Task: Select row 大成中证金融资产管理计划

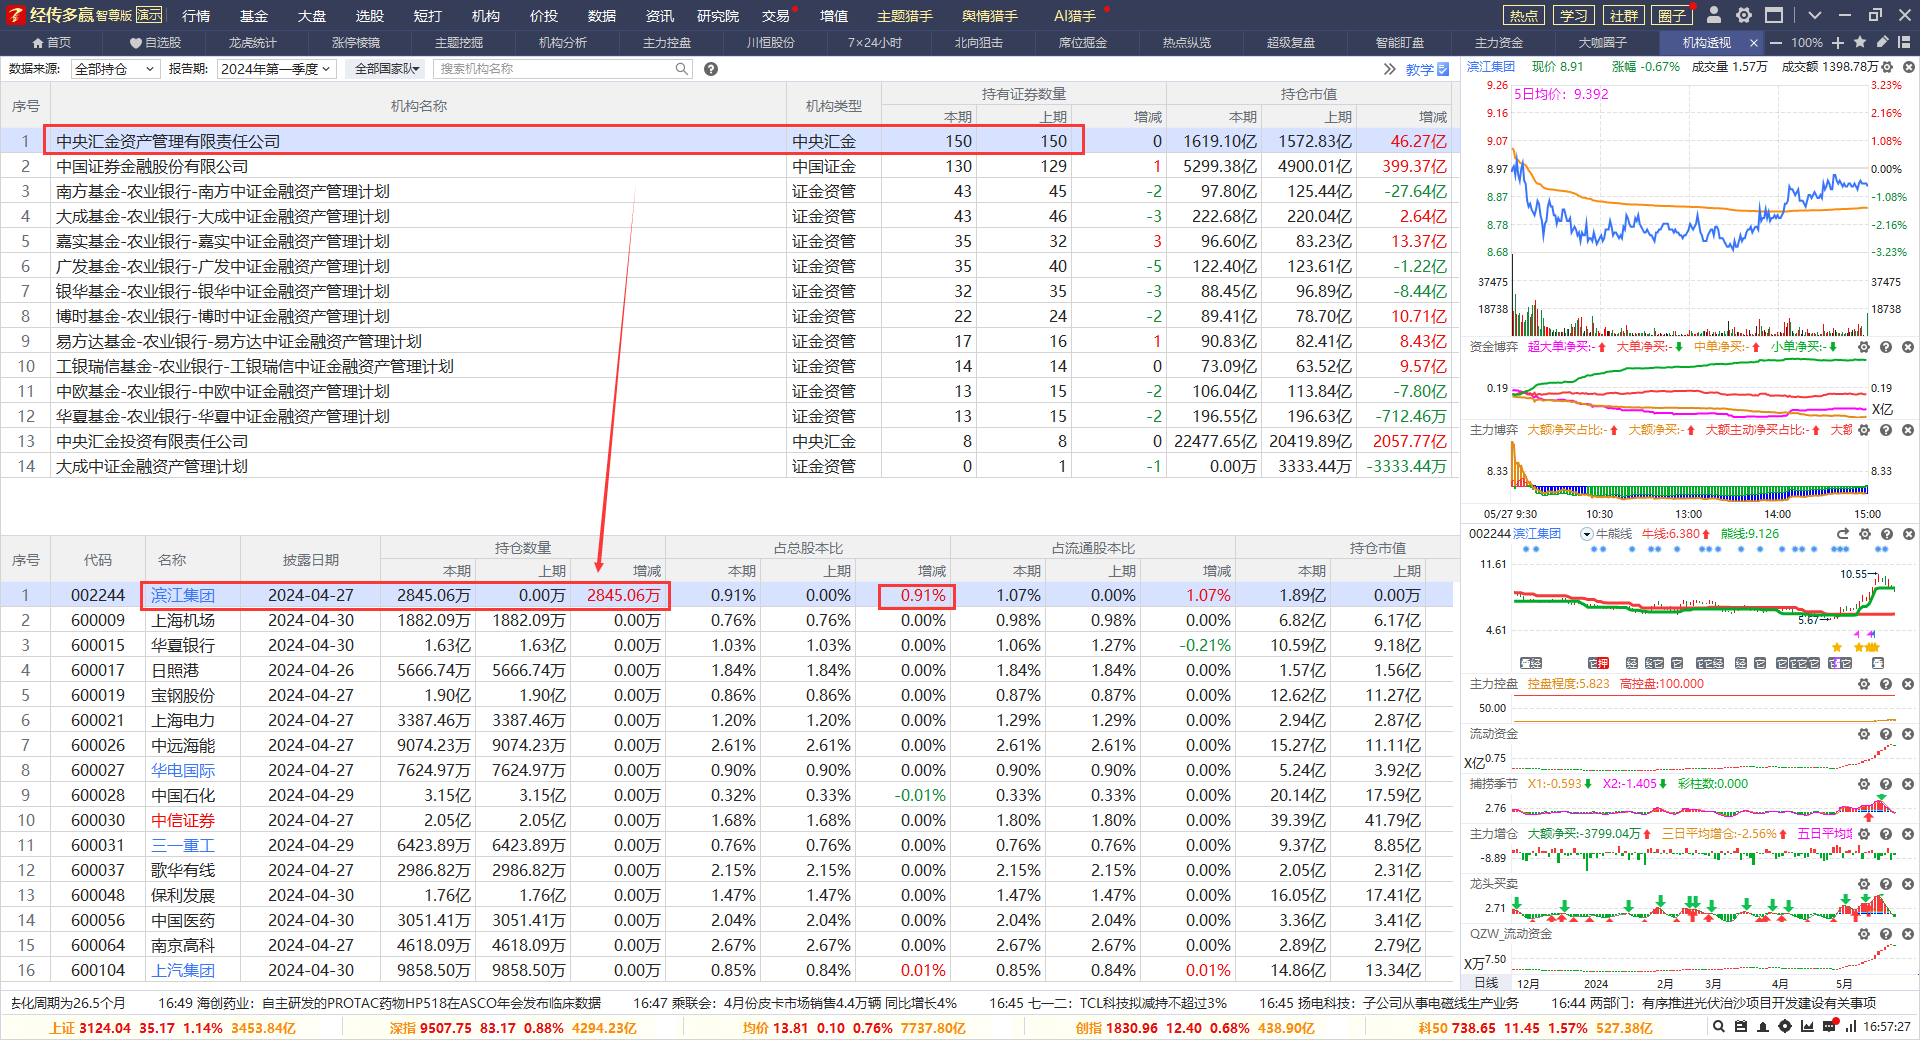Action: coord(728,466)
